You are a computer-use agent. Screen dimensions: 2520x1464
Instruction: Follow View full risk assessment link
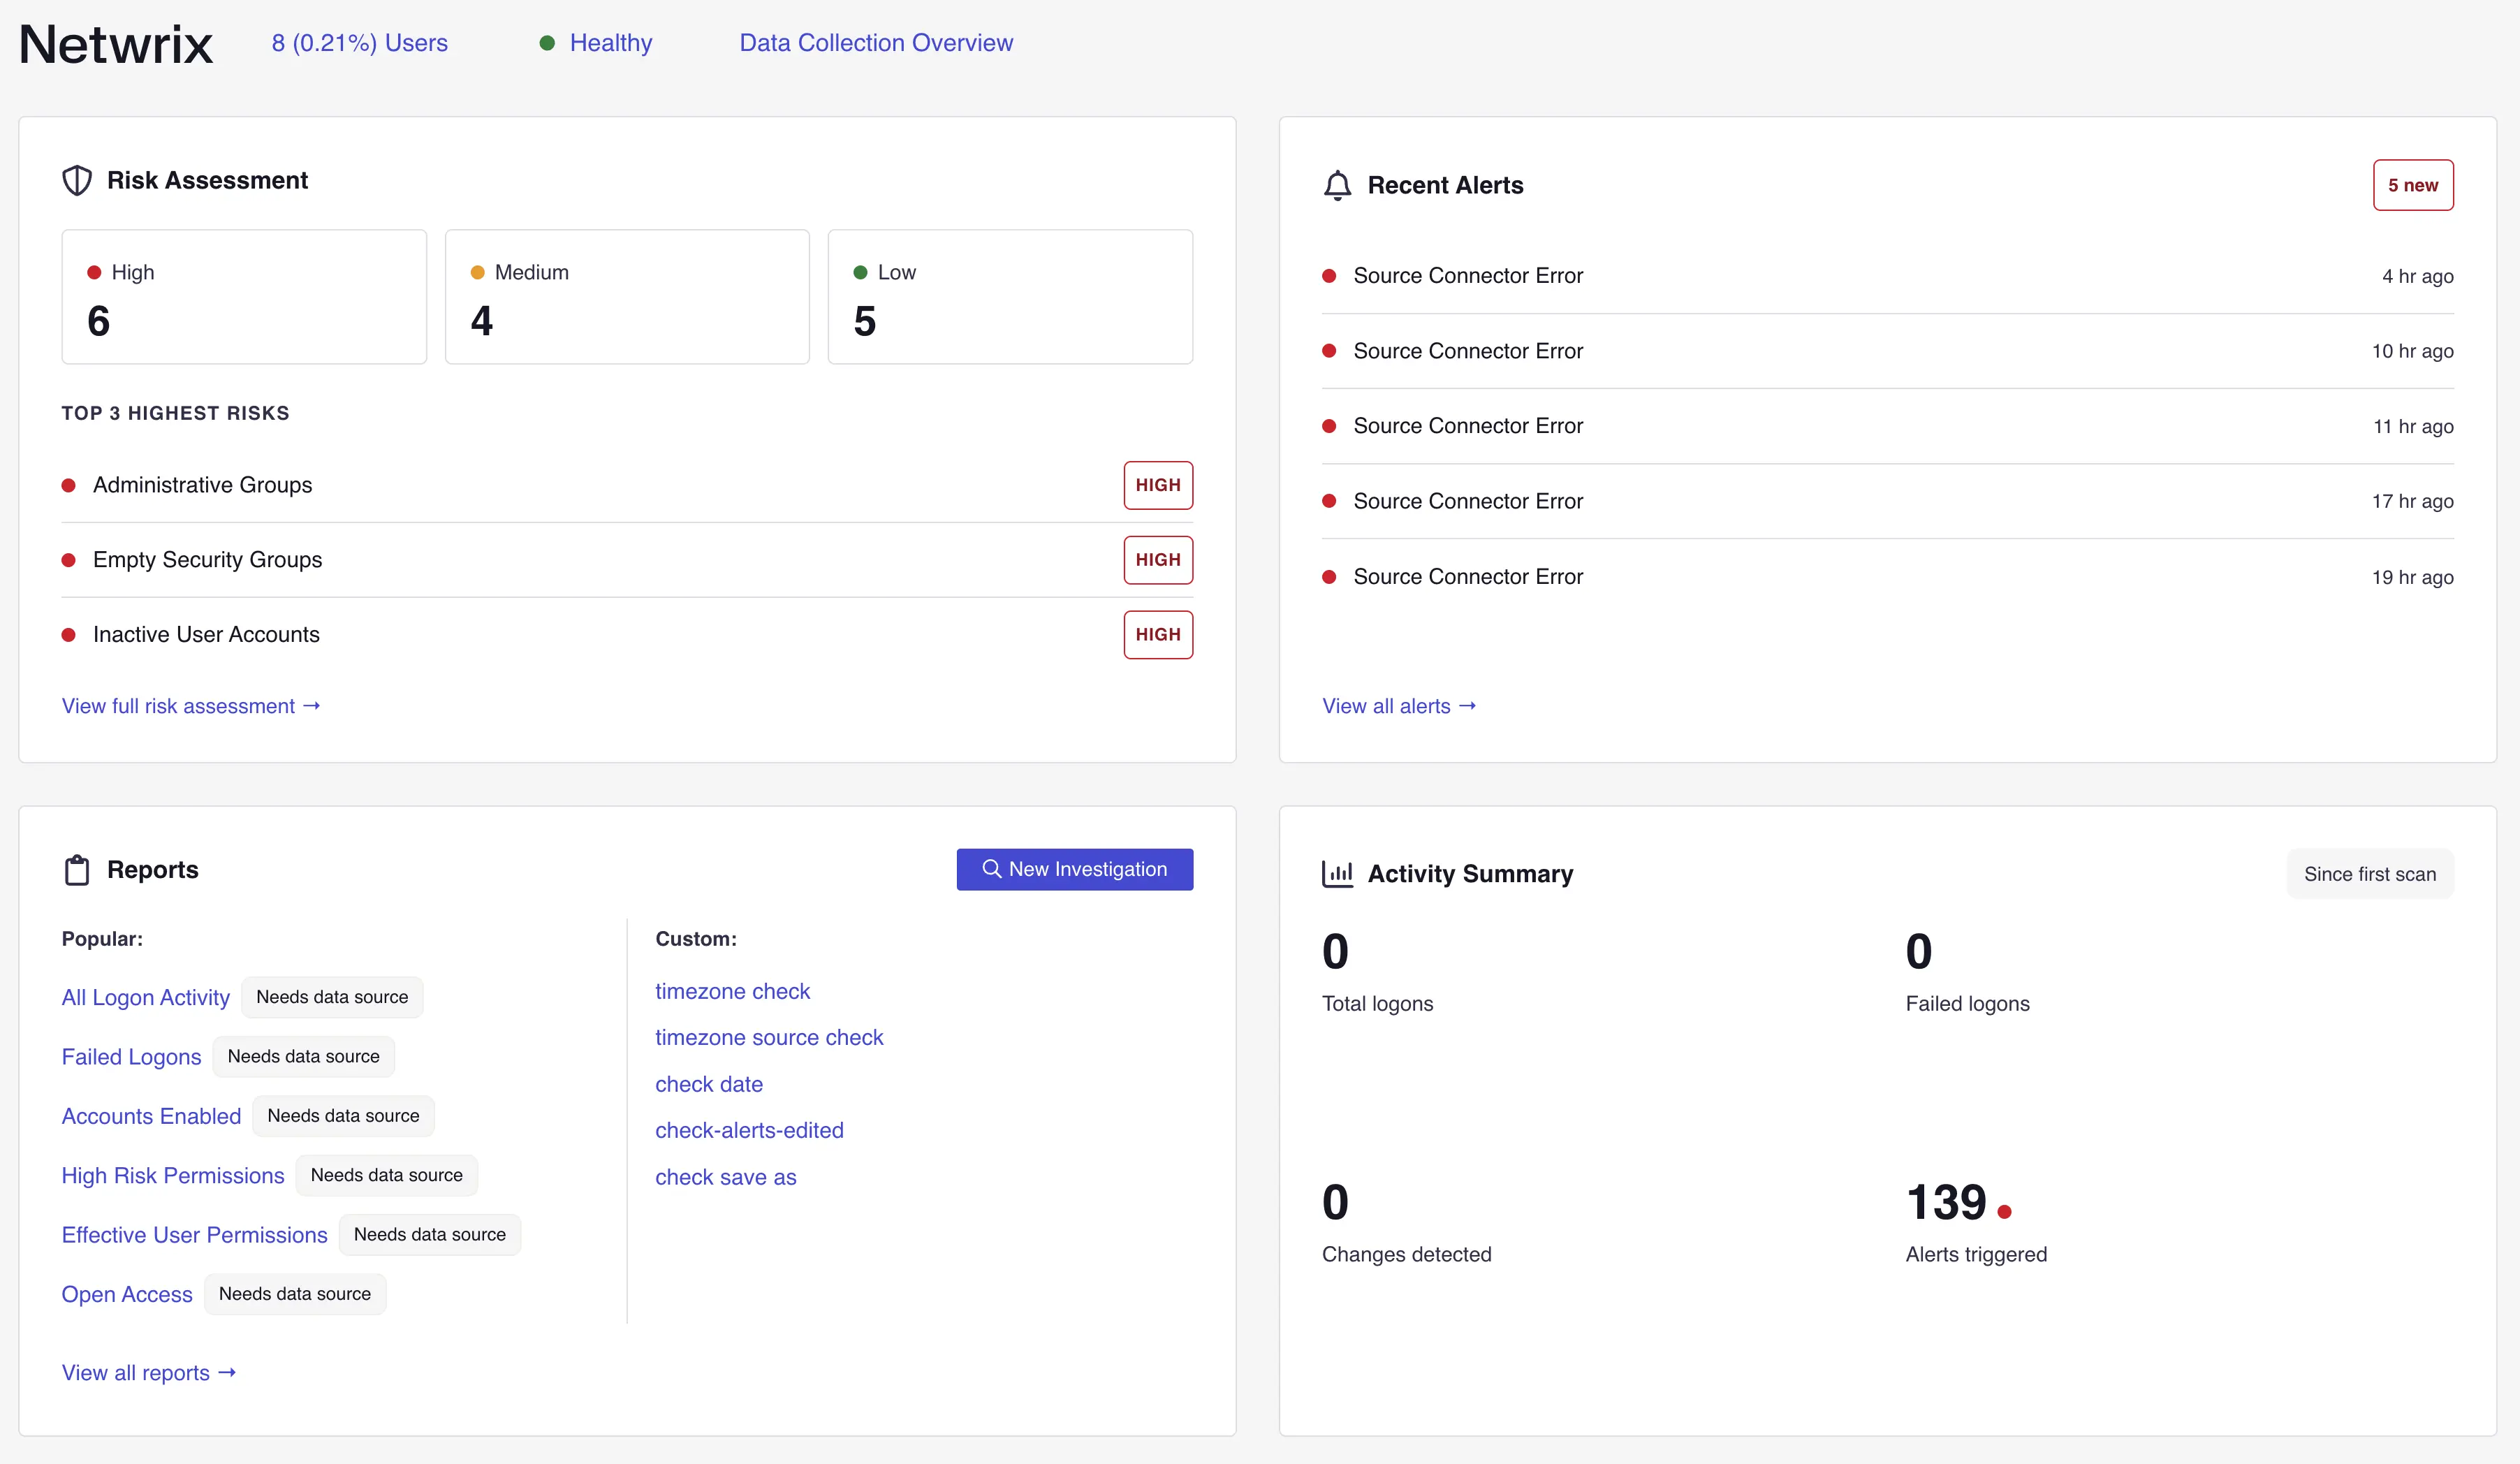coord(191,706)
